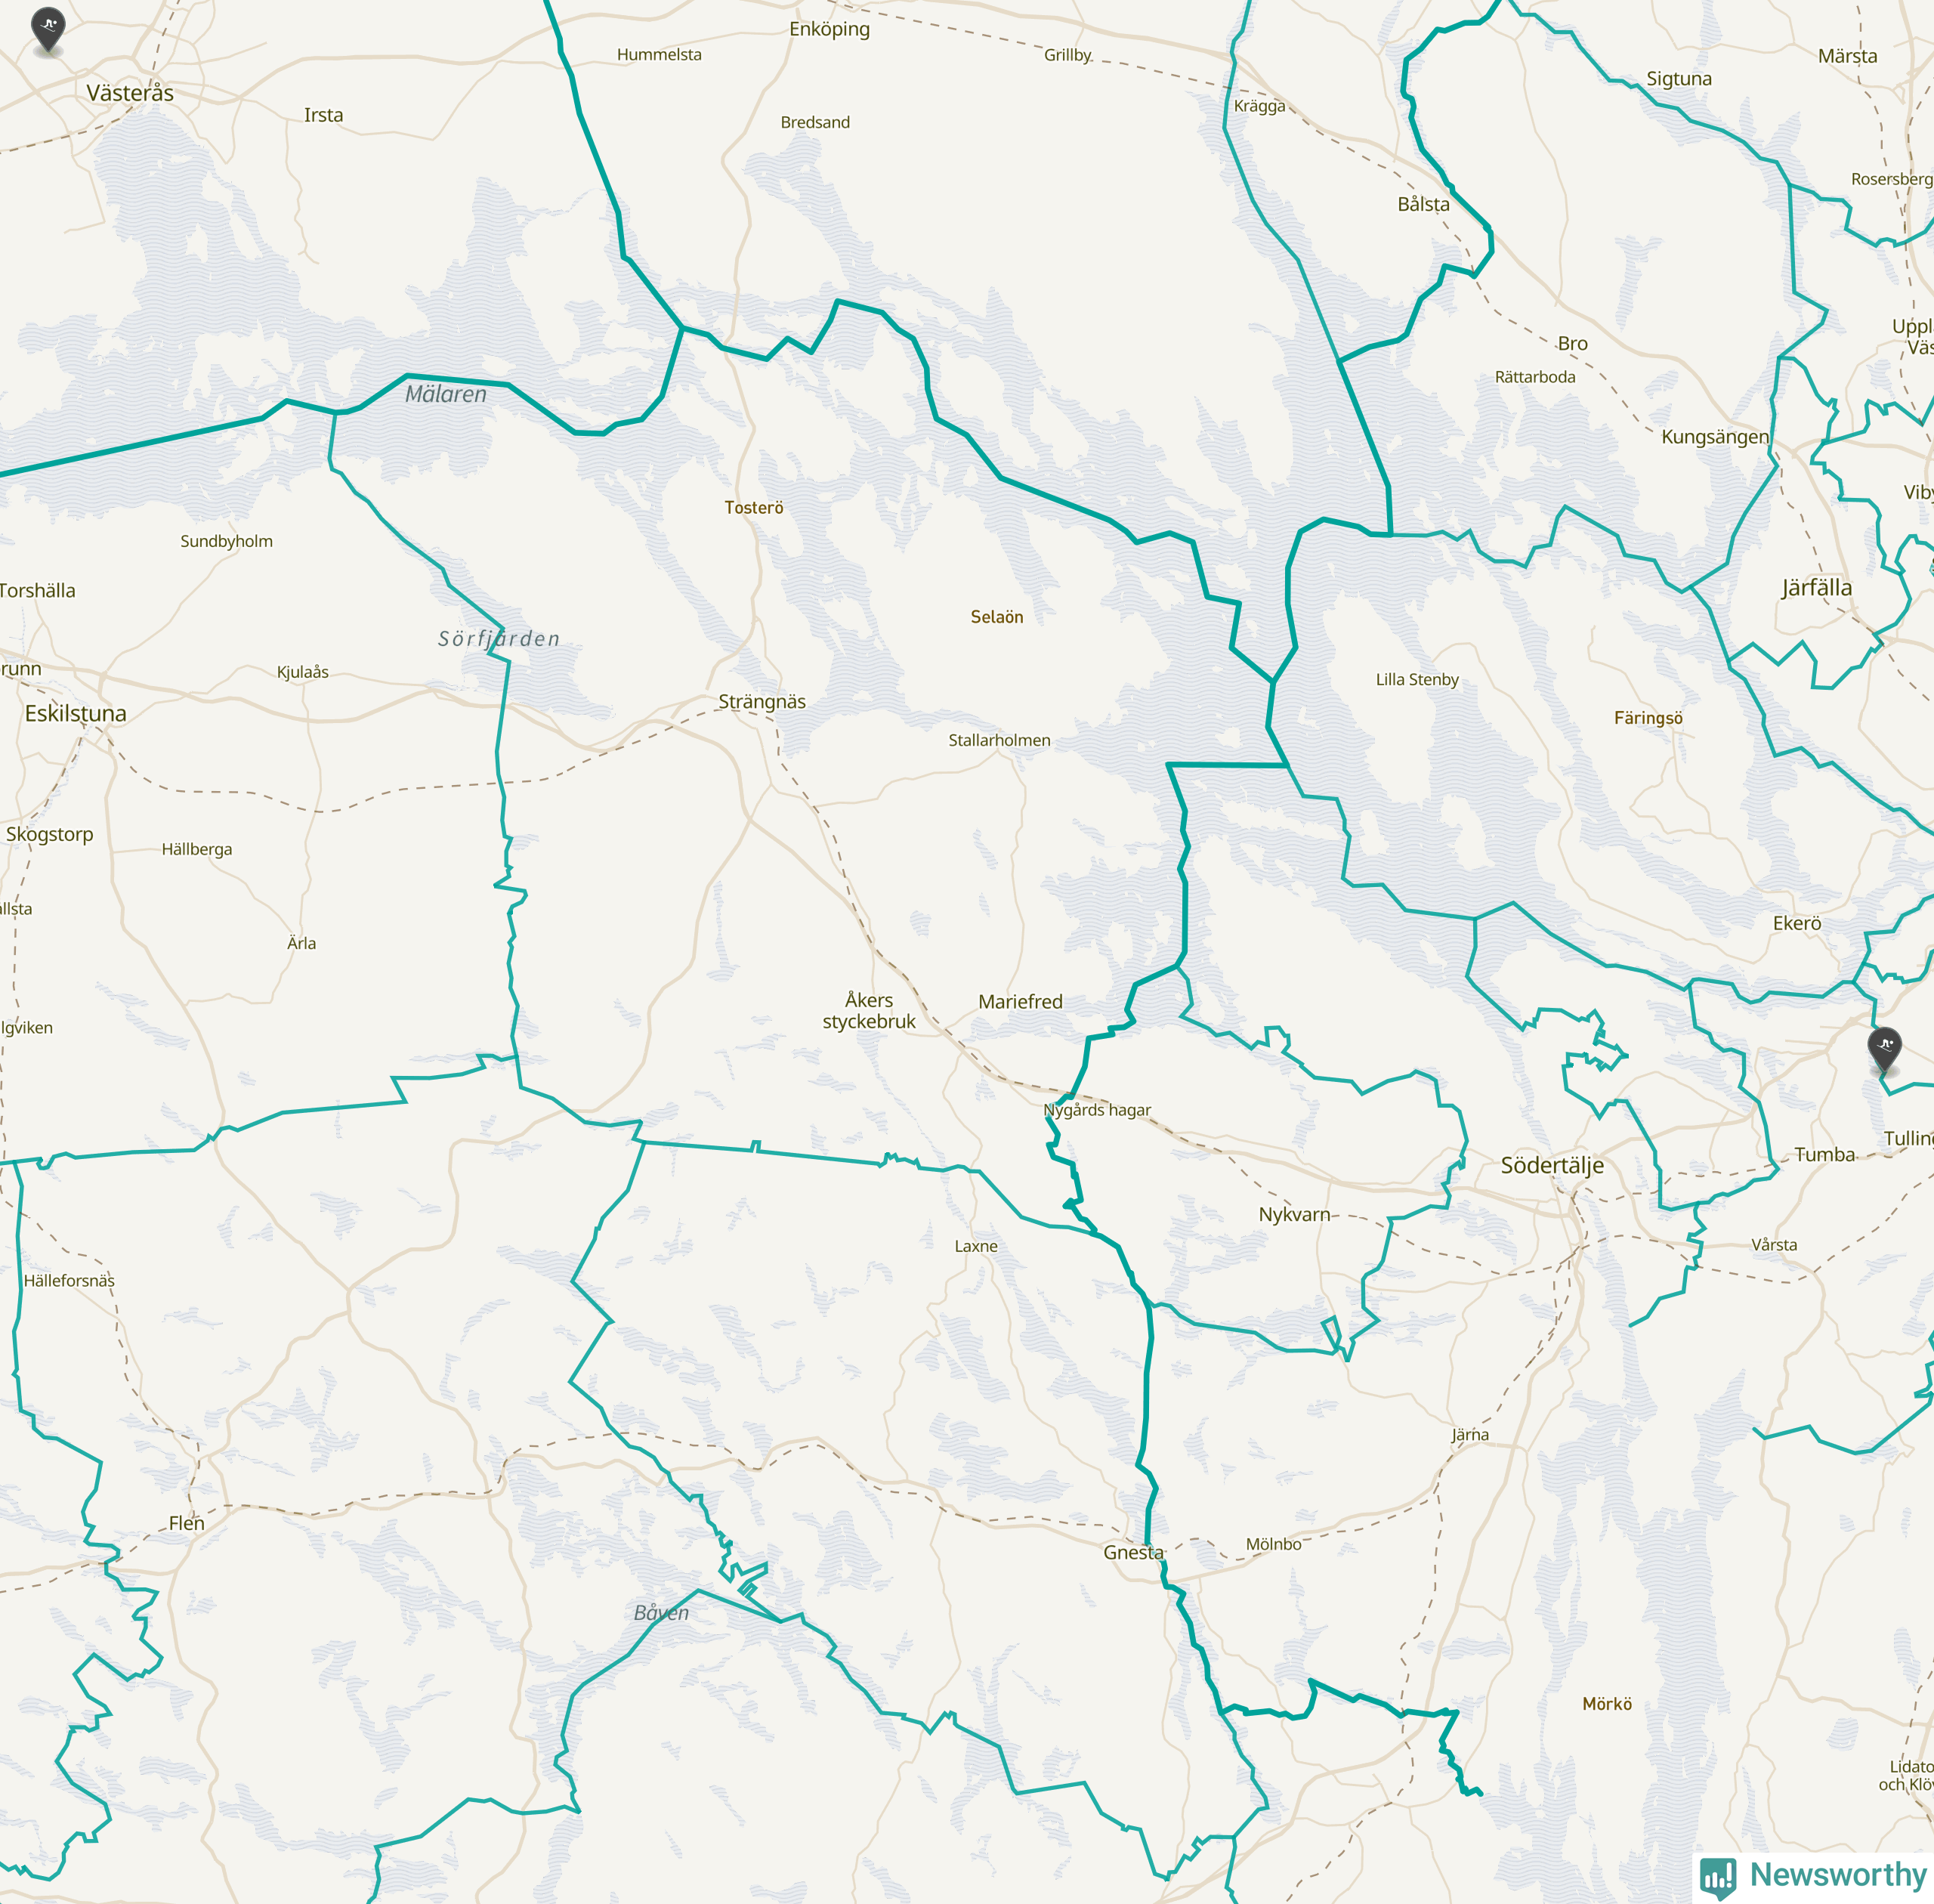Click the Eskilstuna city label
1934x1904 pixels.
(x=76, y=713)
